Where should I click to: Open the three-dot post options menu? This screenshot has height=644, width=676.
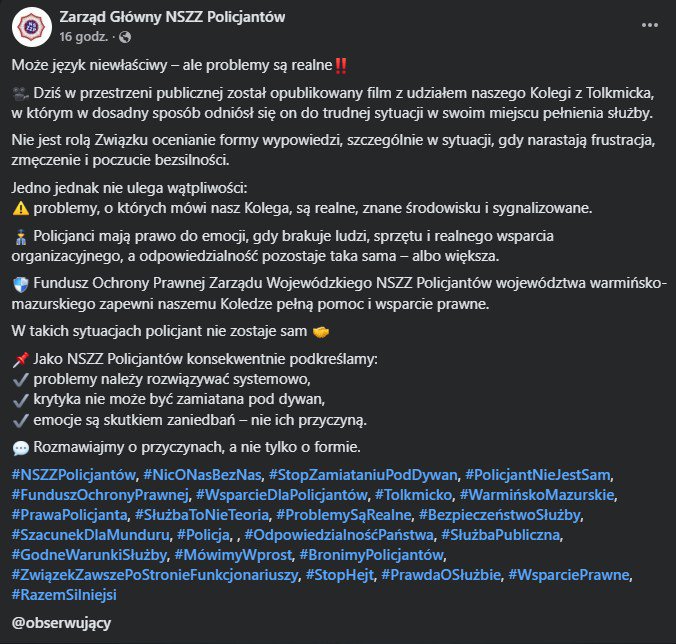point(651,20)
